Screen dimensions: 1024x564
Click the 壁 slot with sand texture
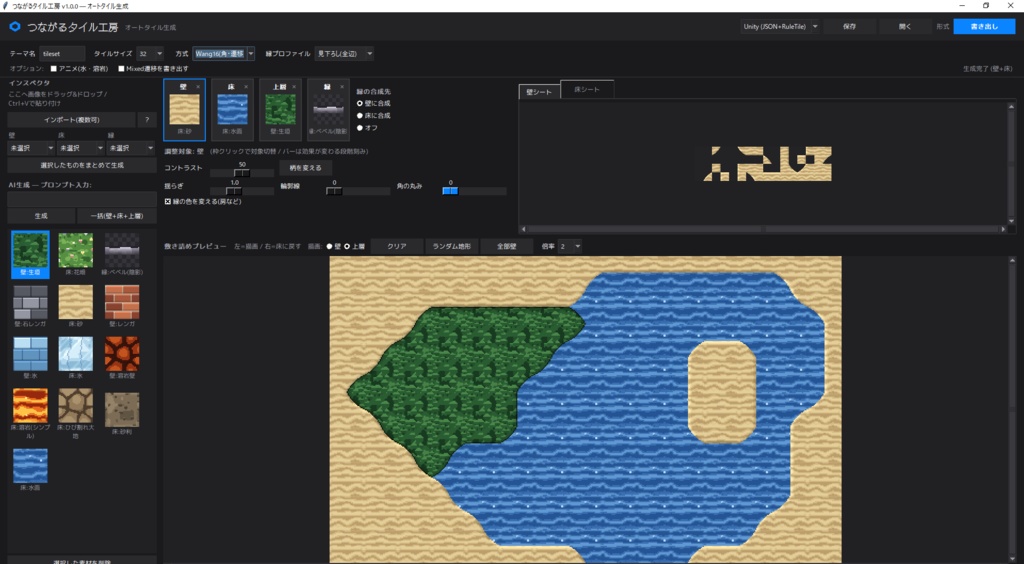(184, 110)
